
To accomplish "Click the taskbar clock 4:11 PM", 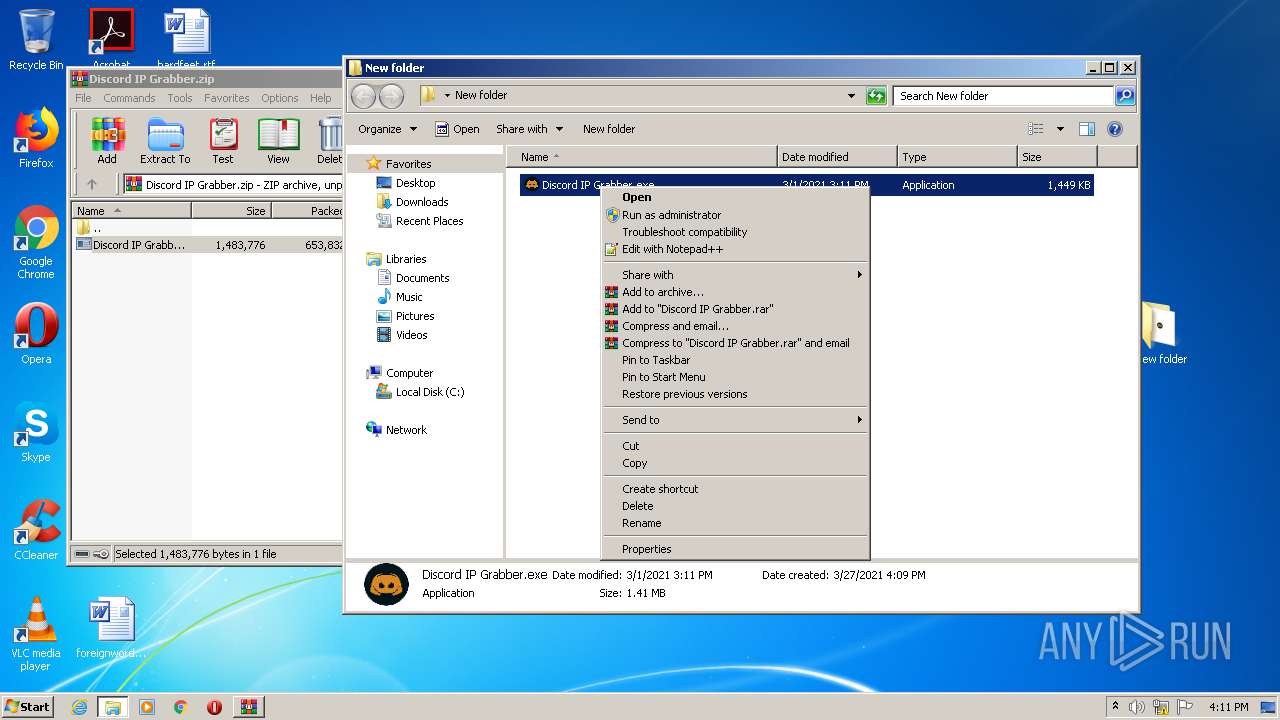I will click(1228, 707).
